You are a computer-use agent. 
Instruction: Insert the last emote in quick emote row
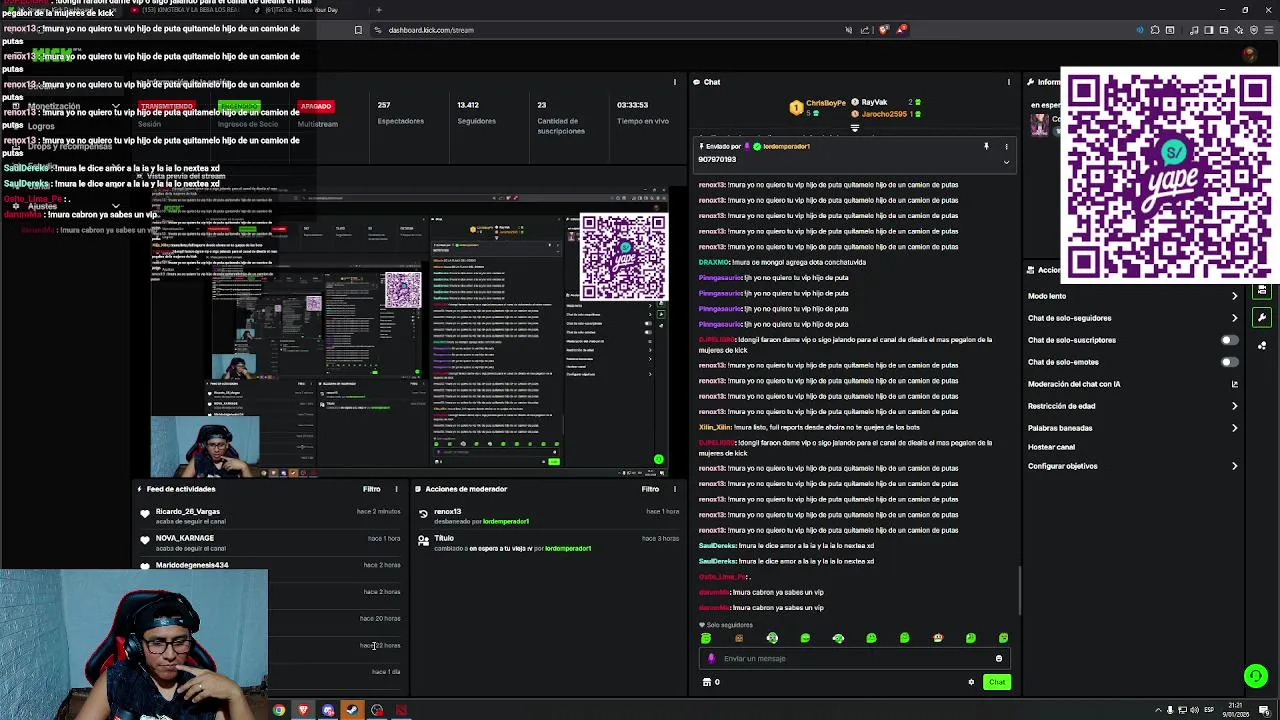coord(1003,638)
